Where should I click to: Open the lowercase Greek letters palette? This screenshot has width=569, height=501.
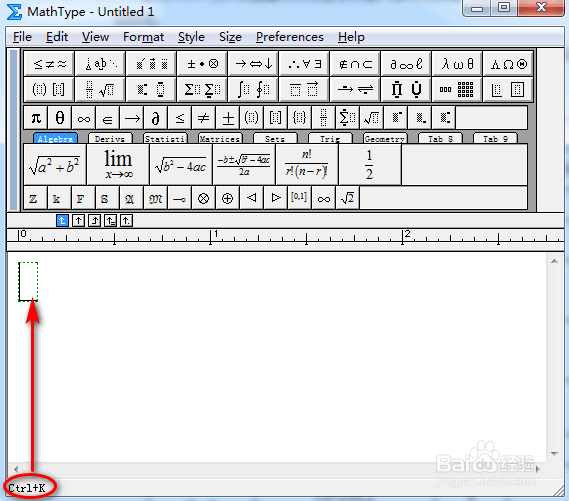pos(458,64)
